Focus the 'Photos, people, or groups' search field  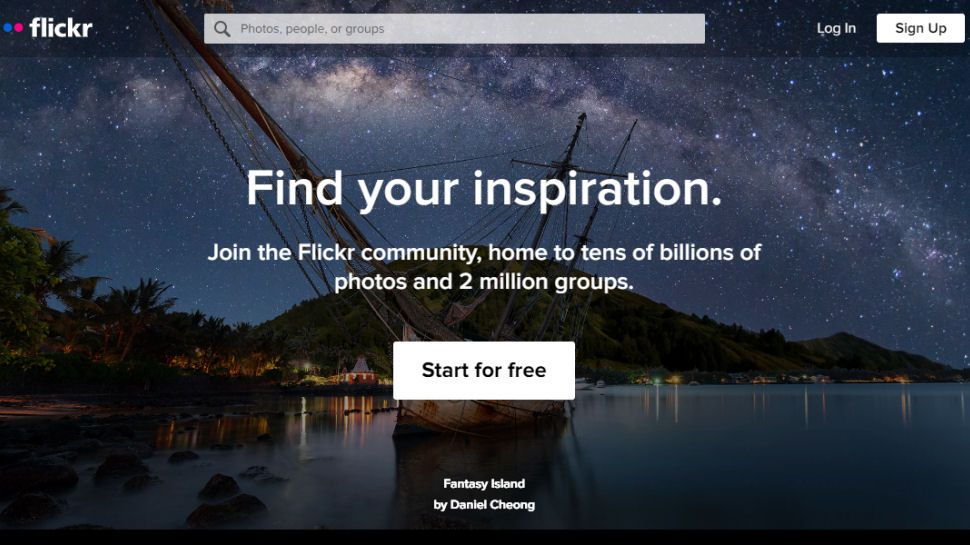(x=454, y=28)
